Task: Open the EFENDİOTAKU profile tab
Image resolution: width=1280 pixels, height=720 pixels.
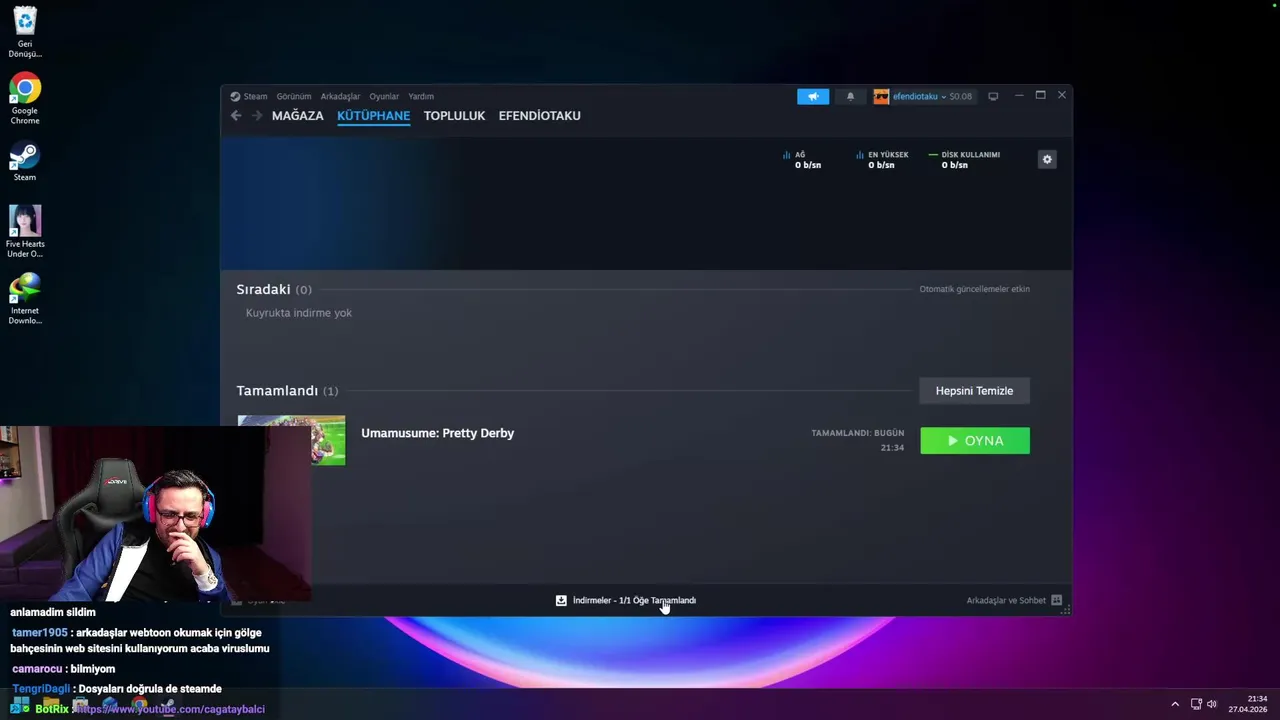Action: (540, 116)
